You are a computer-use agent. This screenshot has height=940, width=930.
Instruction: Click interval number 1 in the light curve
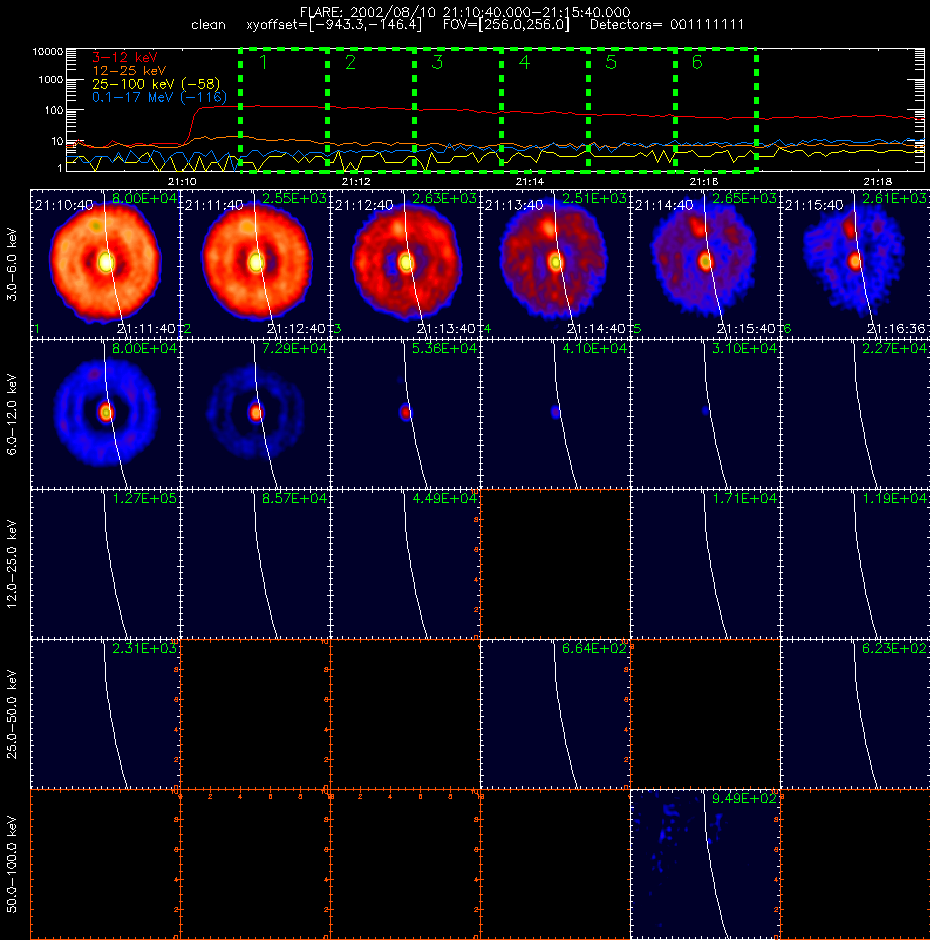pyautogui.click(x=263, y=62)
